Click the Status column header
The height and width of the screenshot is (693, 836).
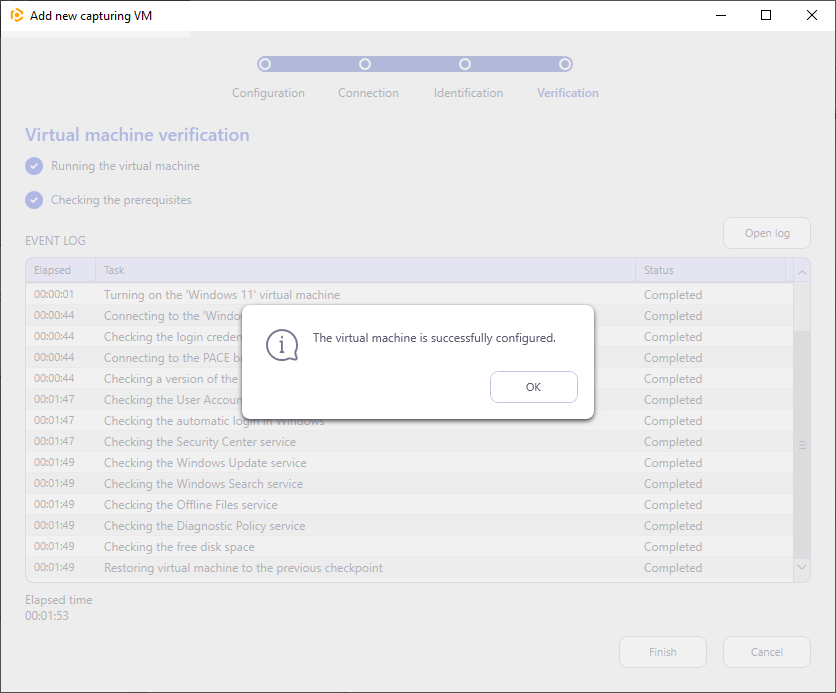(711, 270)
